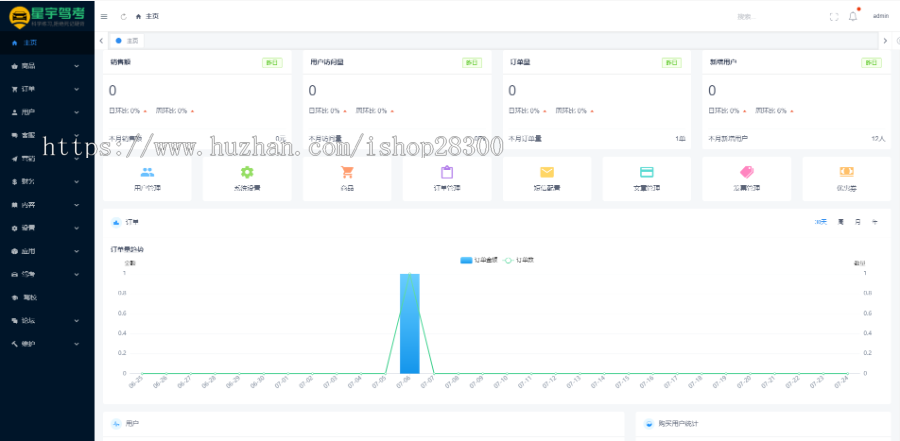Select the 年 chart range
This screenshot has height=441, width=900.
[875, 222]
